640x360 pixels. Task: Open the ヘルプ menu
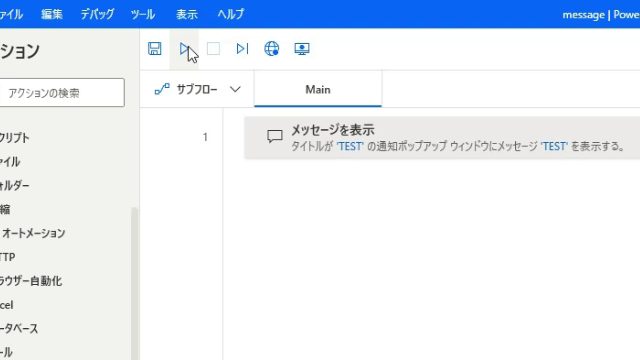click(231, 14)
